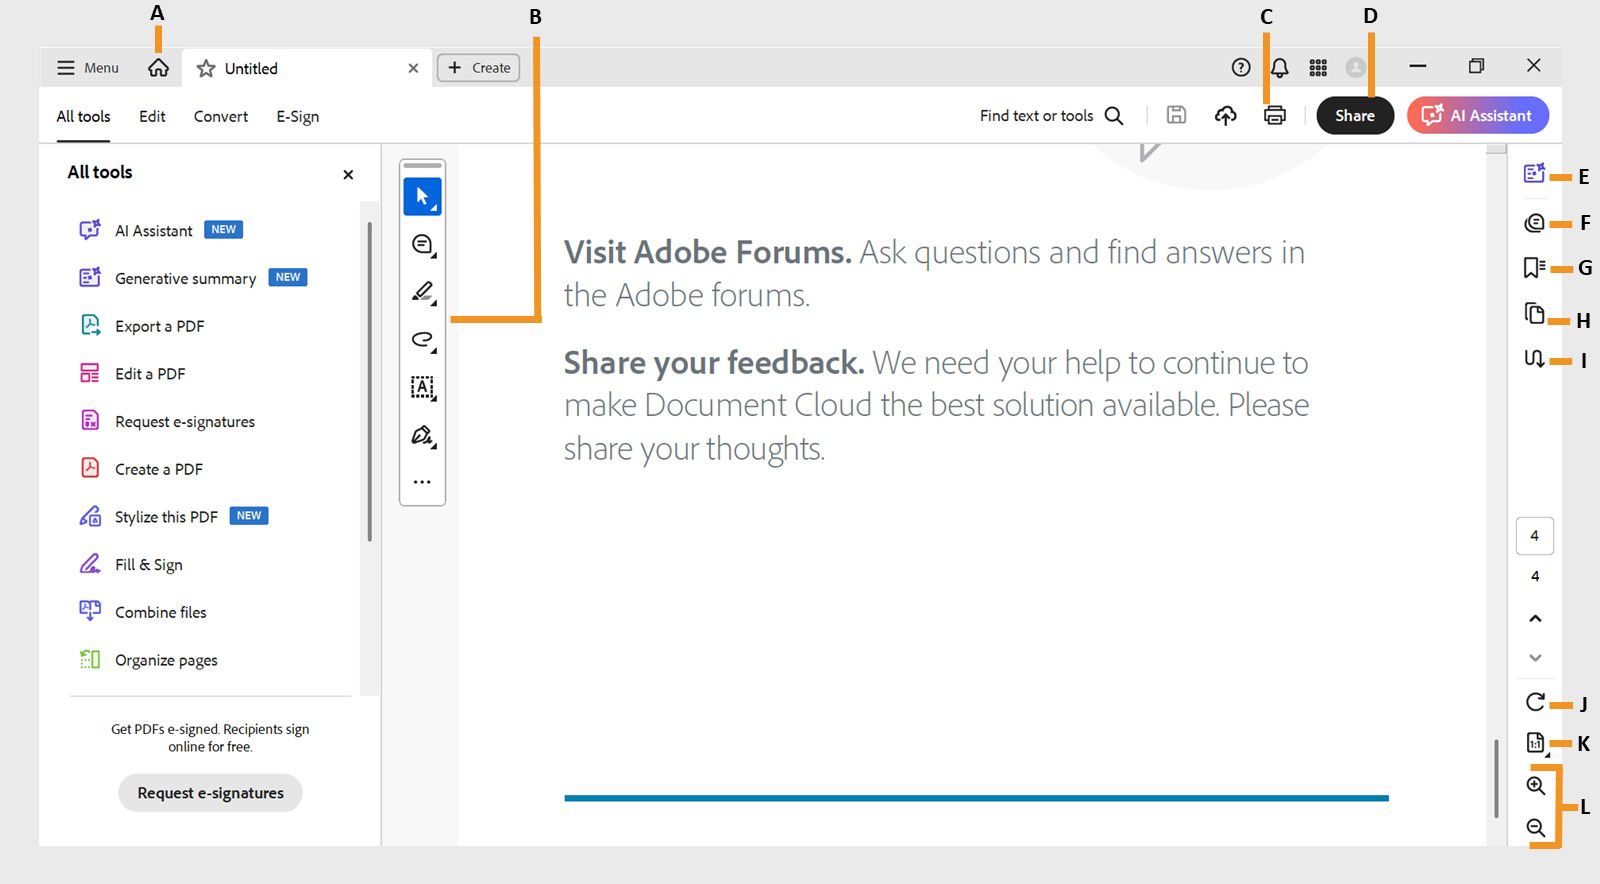Switch to the Convert tab
The image size is (1600, 884).
(220, 116)
